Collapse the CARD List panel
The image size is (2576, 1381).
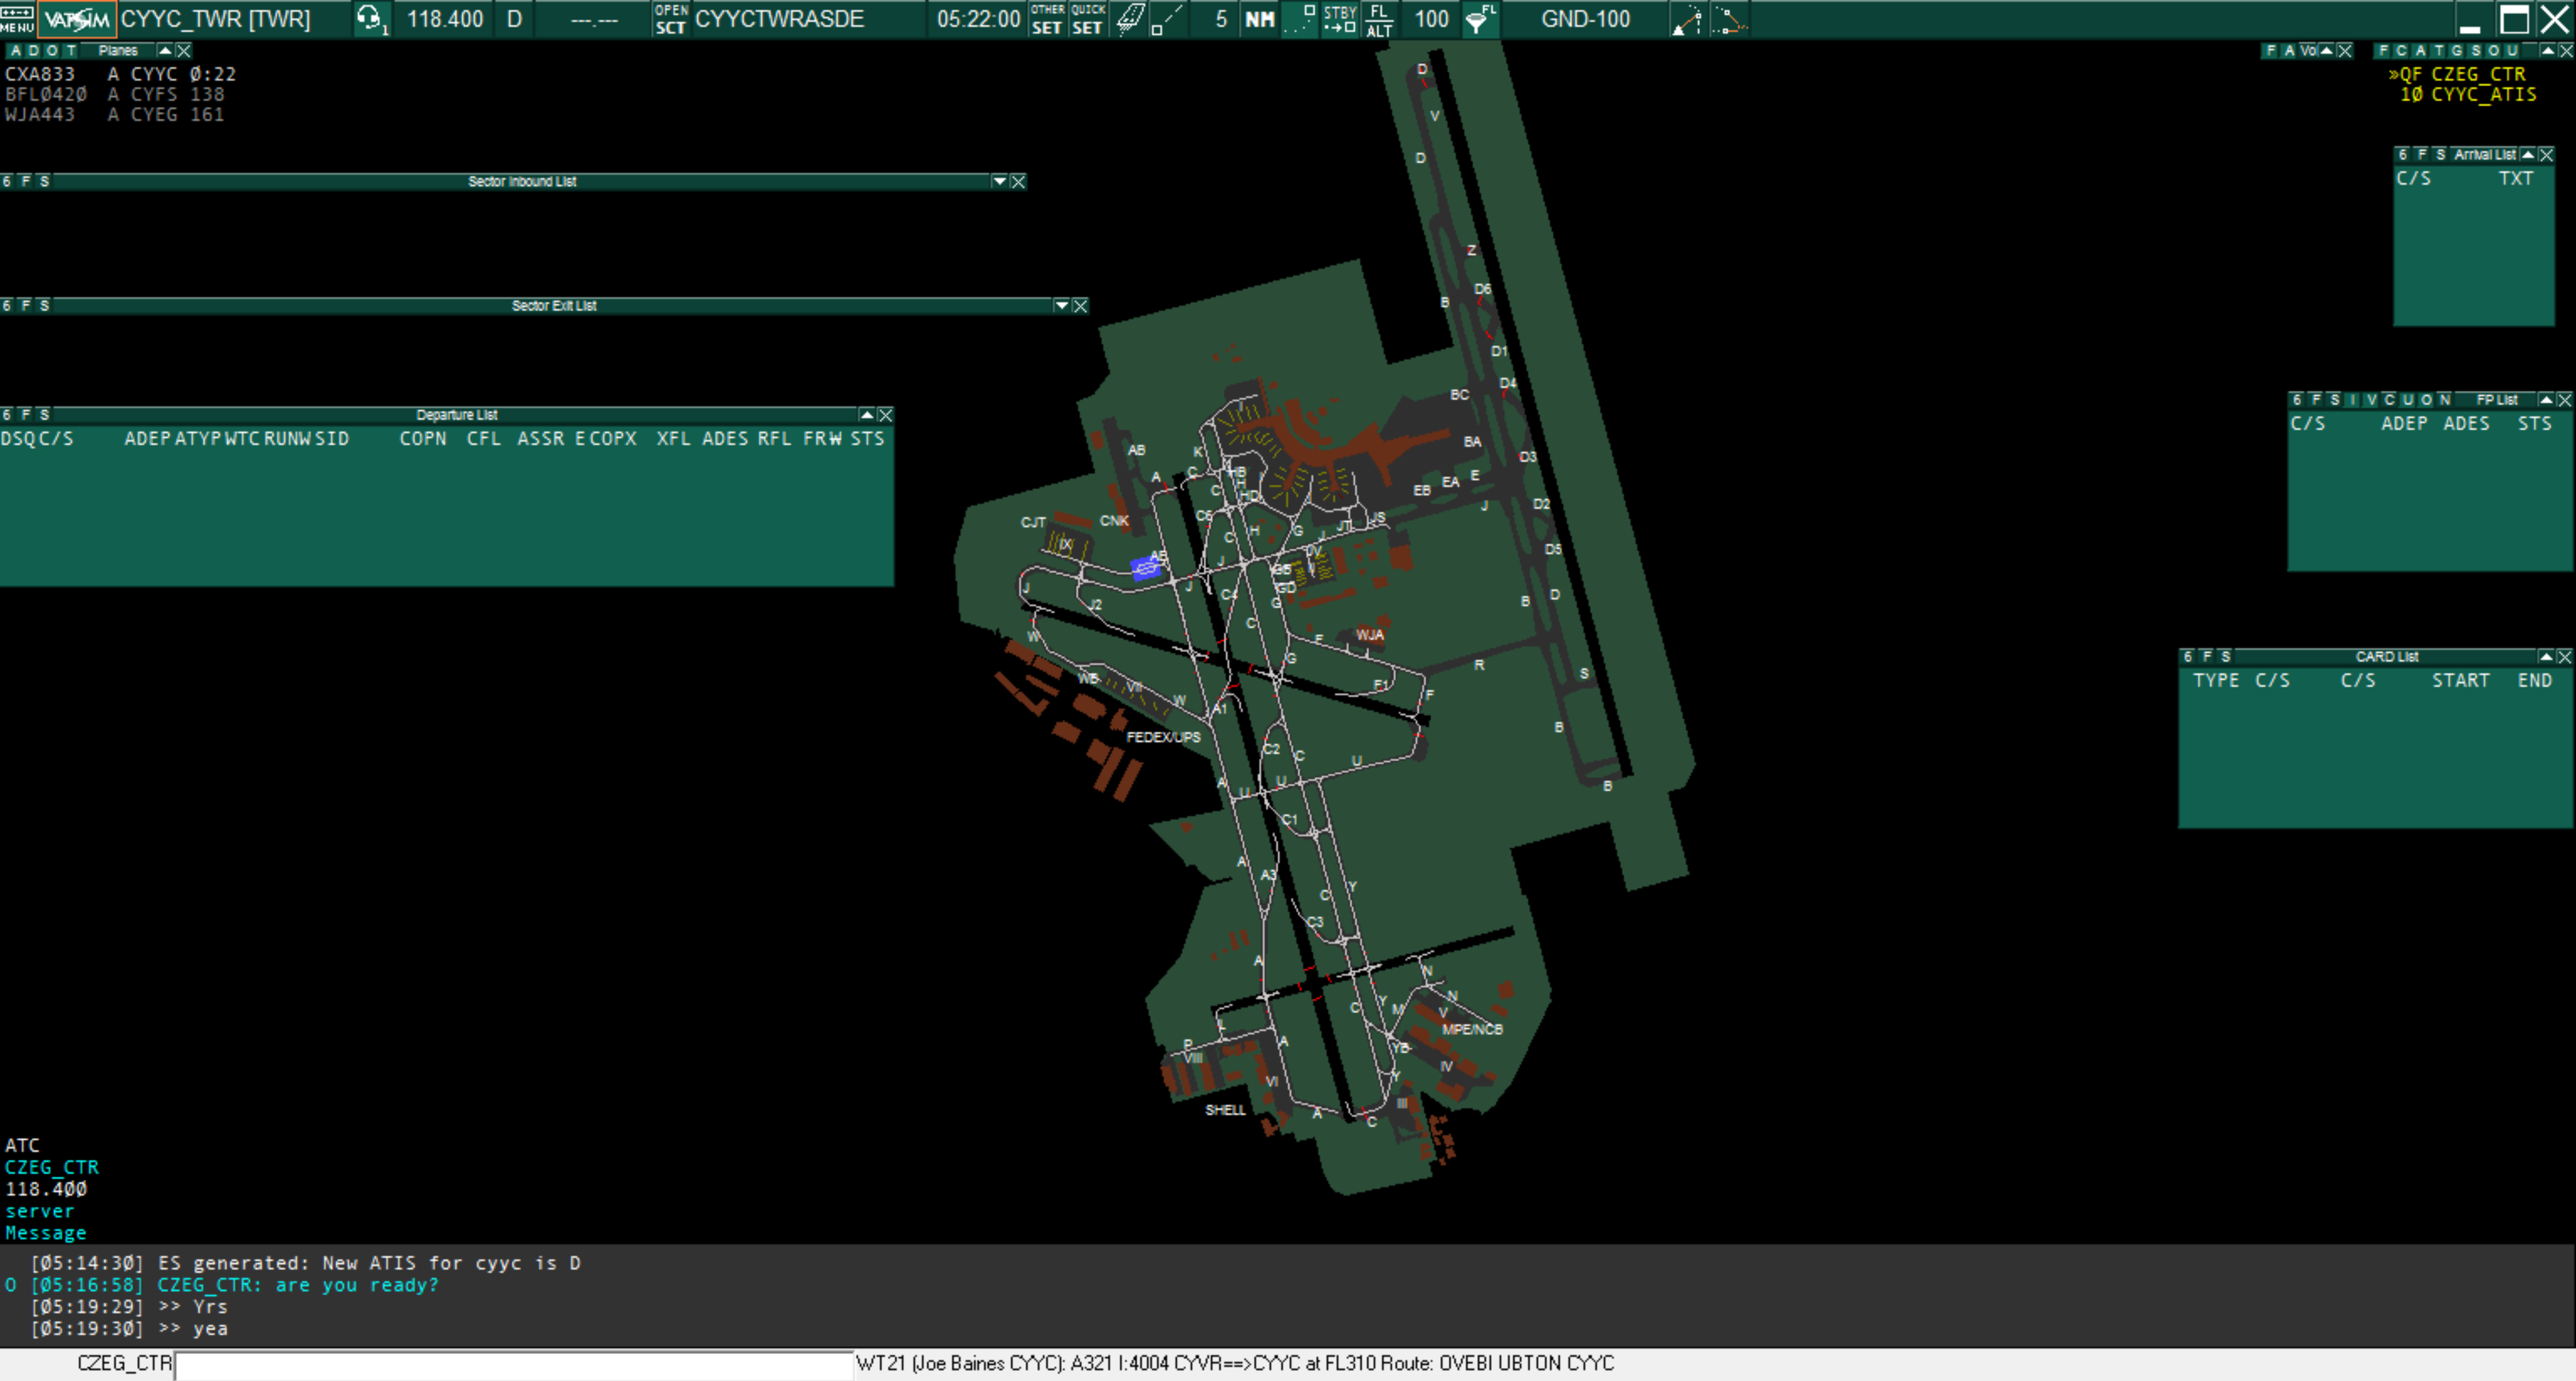[2546, 656]
